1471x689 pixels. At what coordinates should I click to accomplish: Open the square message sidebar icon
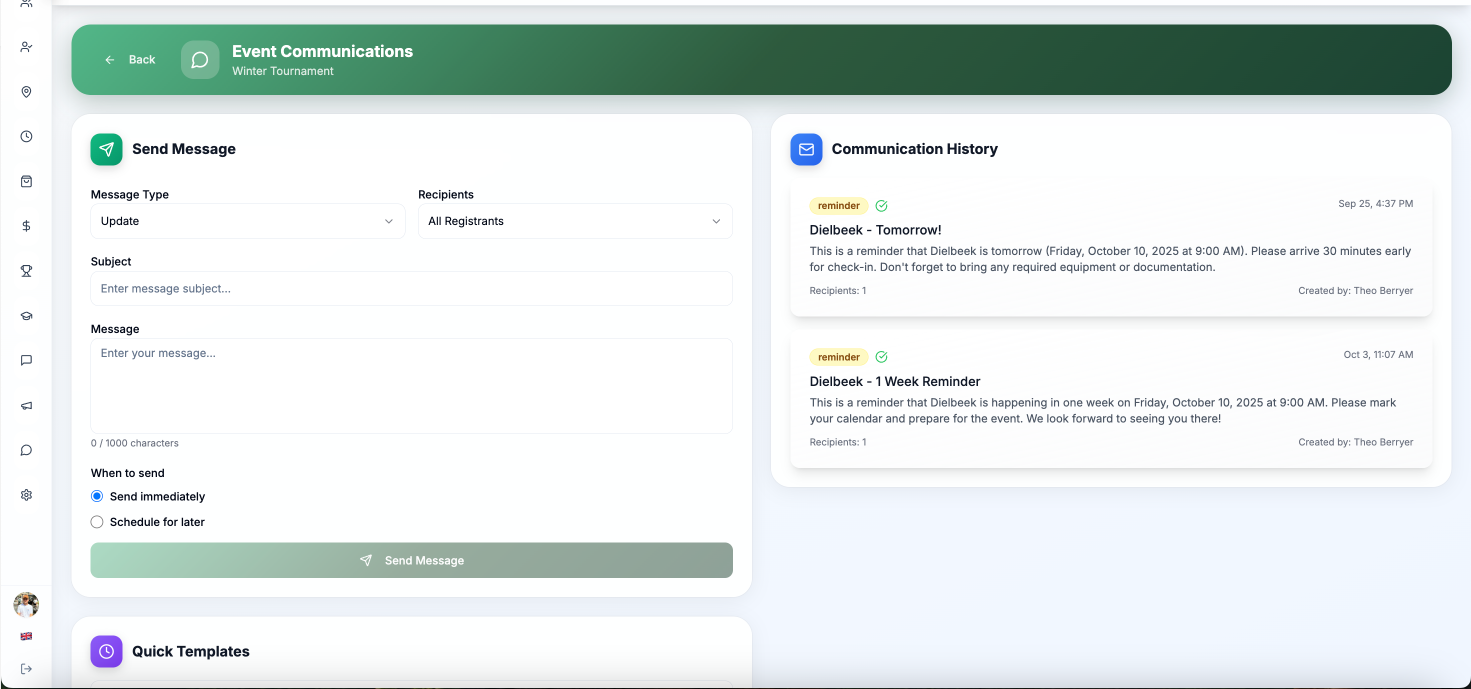26,360
